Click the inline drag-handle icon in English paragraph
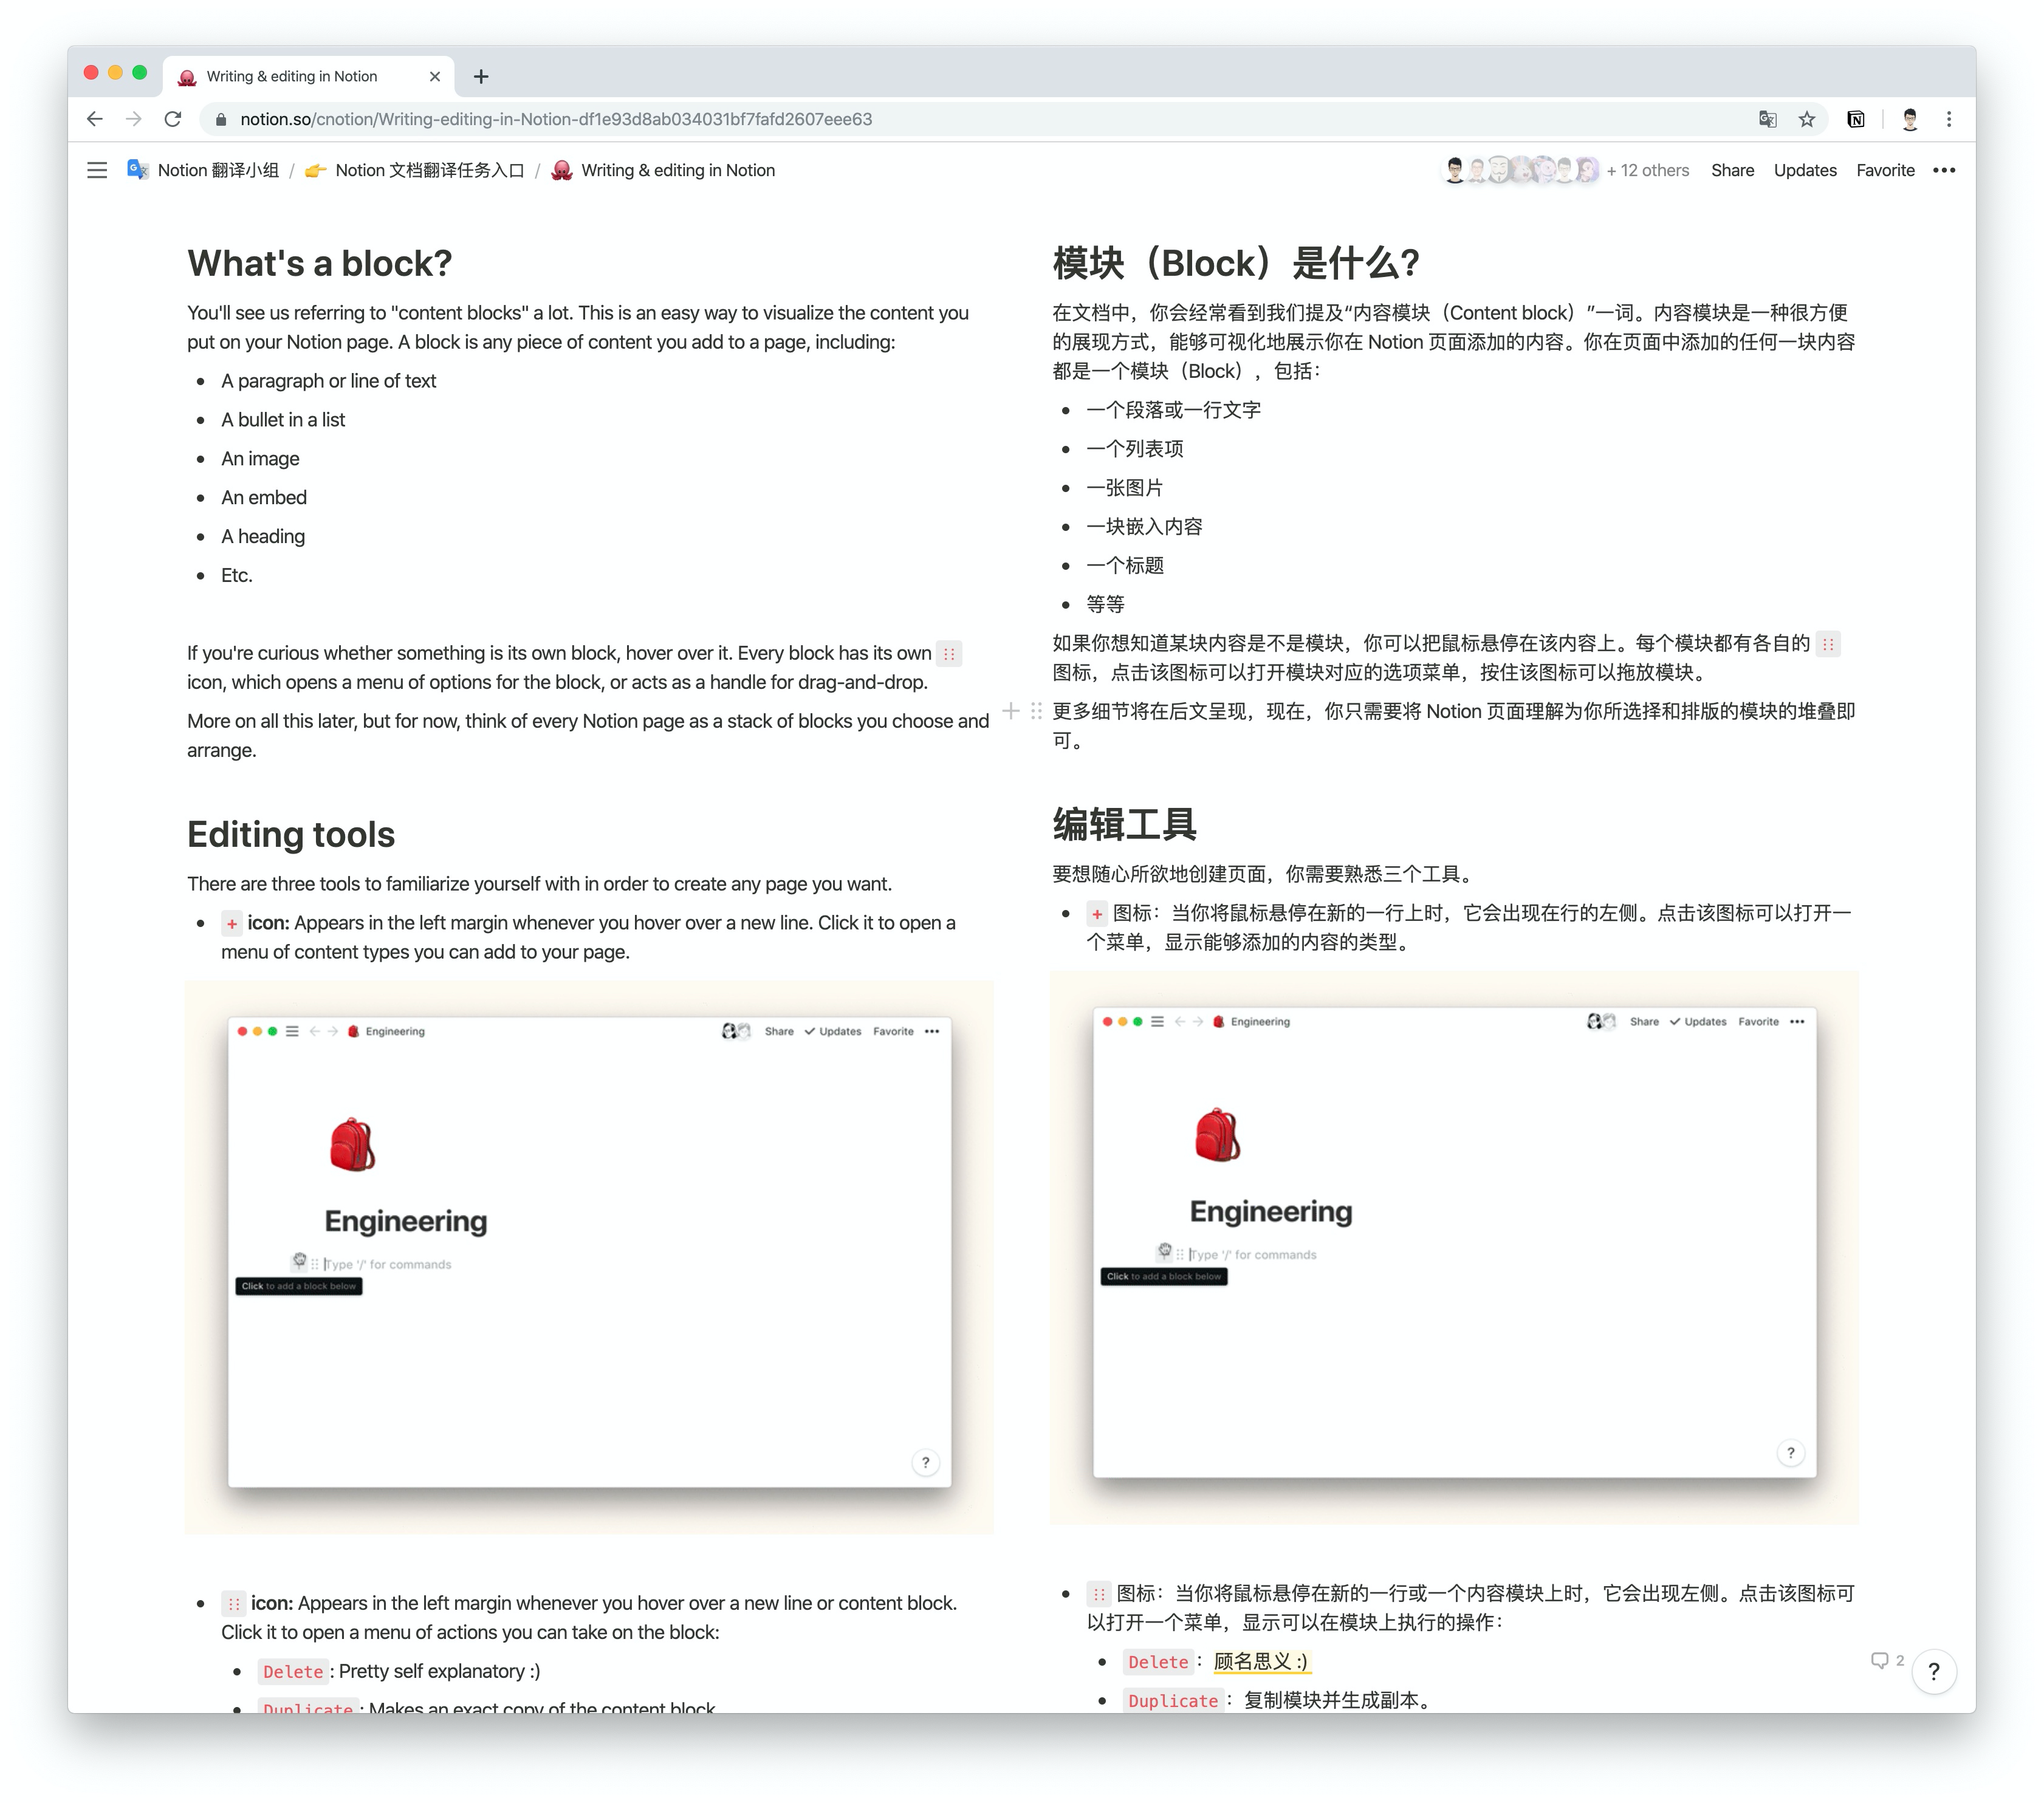Image resolution: width=2044 pixels, height=1803 pixels. point(949,654)
